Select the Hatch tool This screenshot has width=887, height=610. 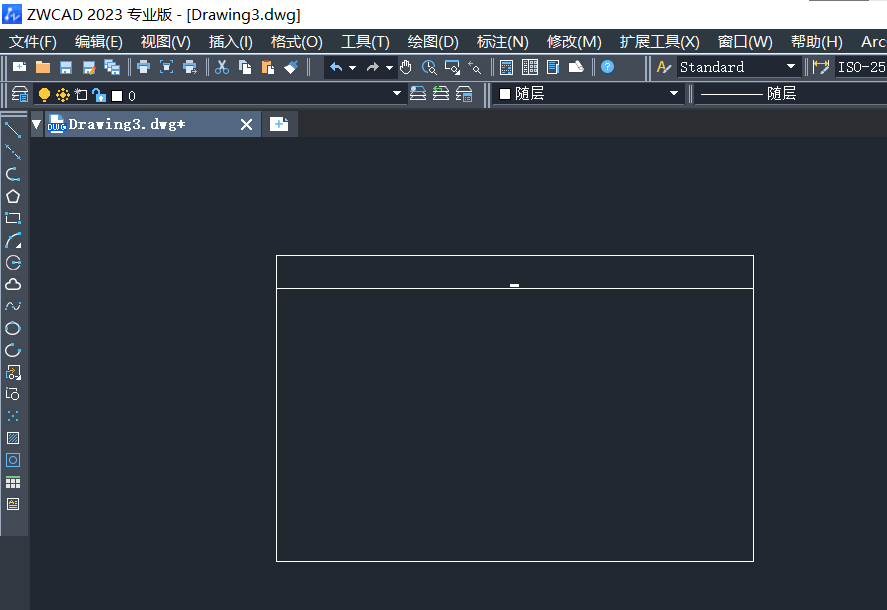(x=13, y=438)
